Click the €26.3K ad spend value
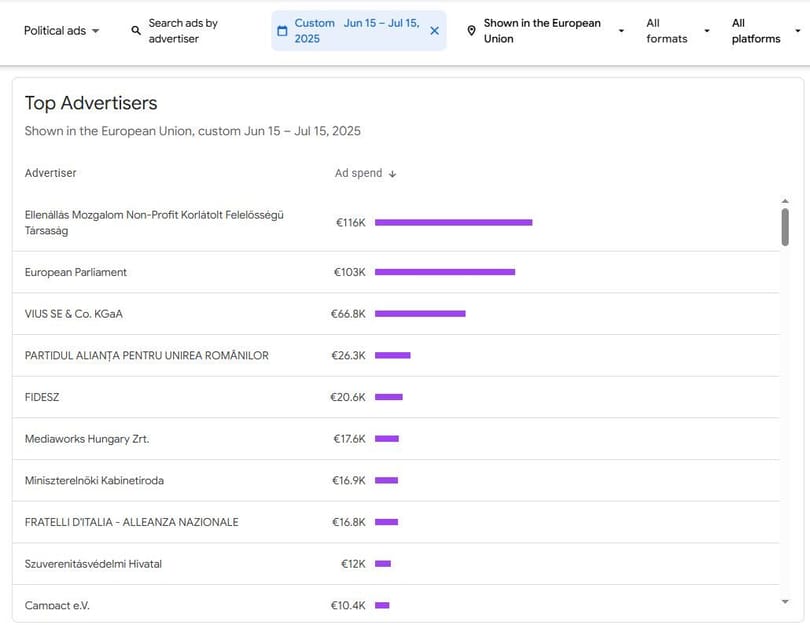 [348, 355]
